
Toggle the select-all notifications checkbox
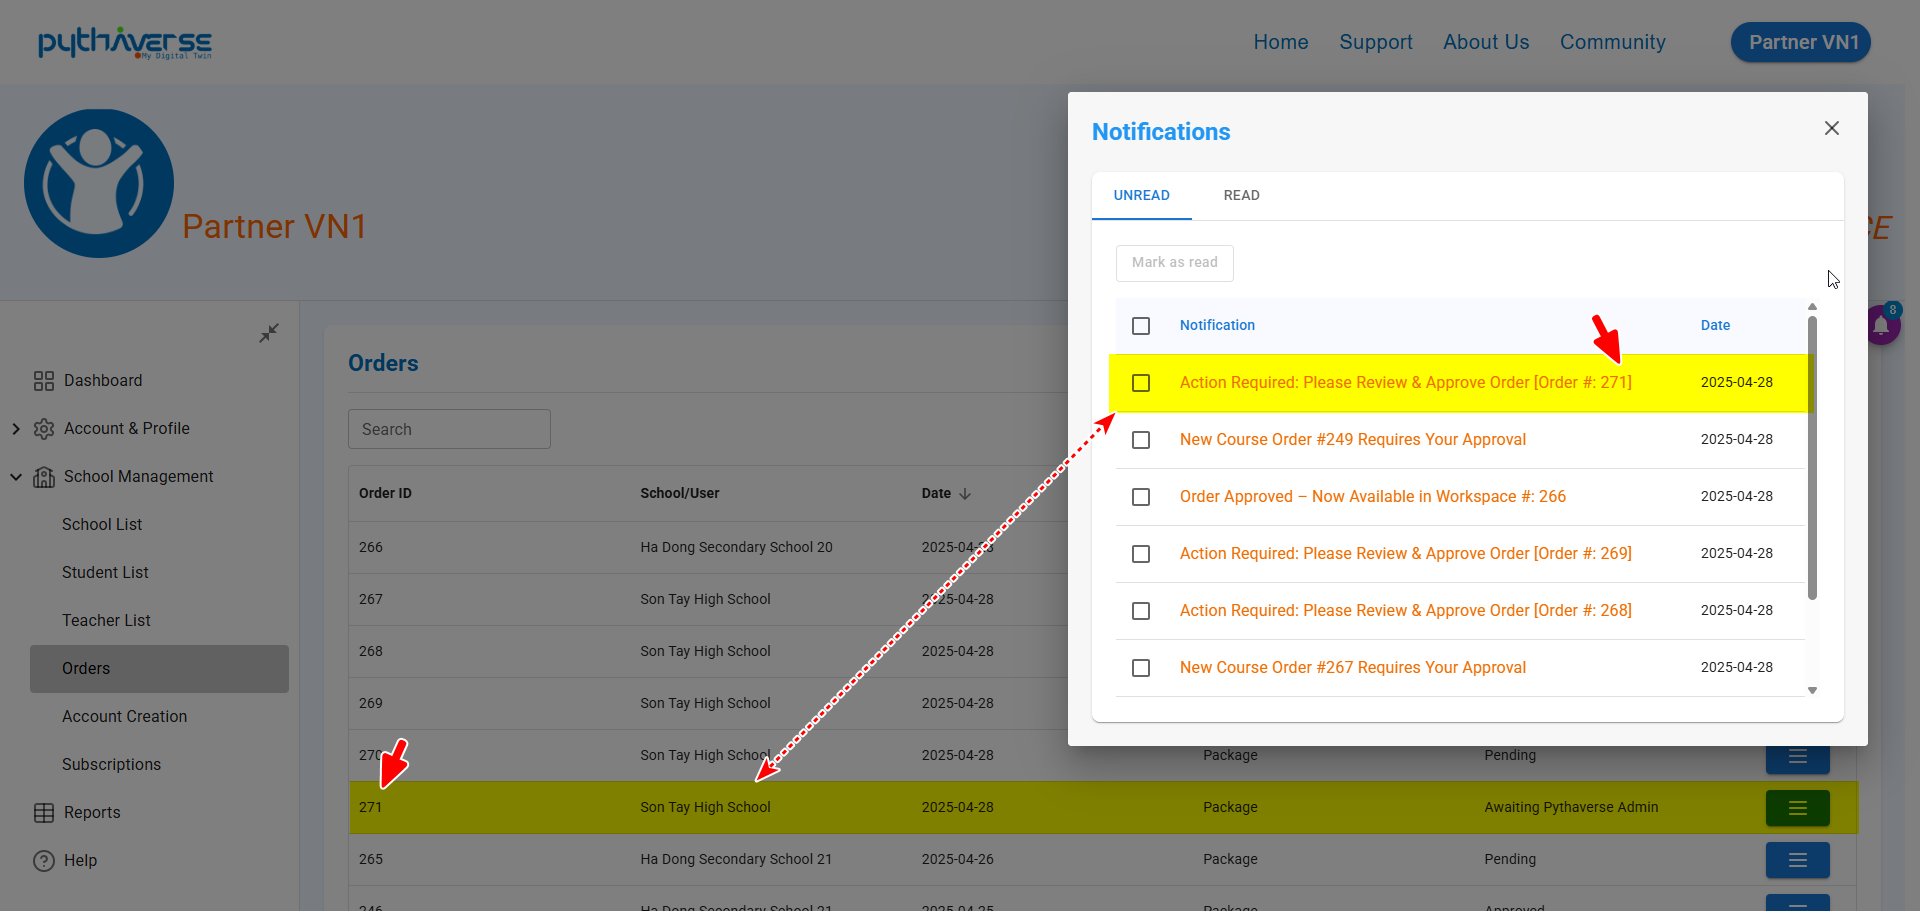pyautogui.click(x=1141, y=326)
